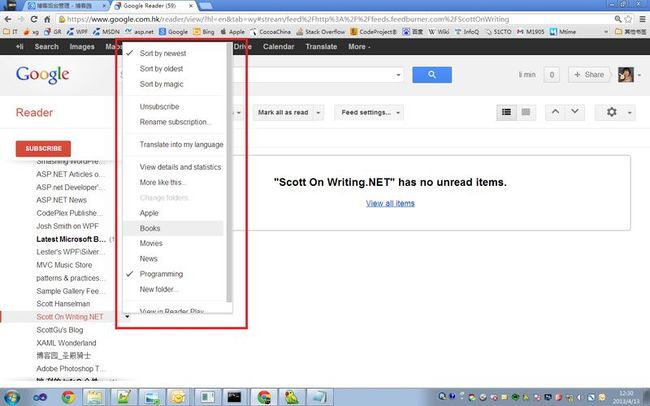Screen dimensions: 650x406
Task: Open the Bing bookmark
Action: [204, 32]
